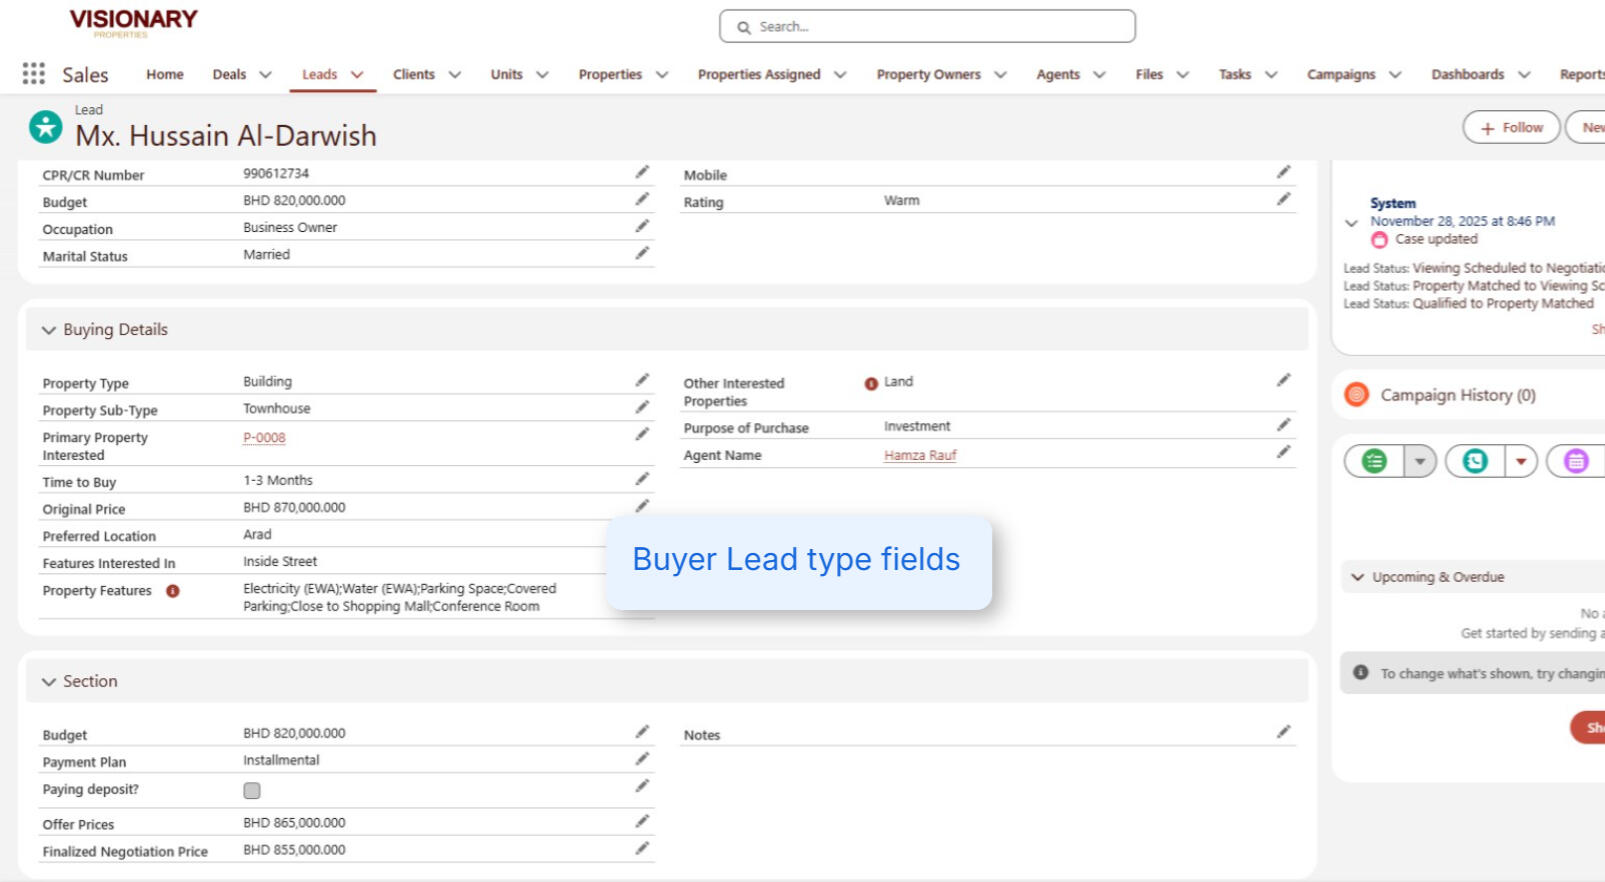1605x882 pixels.
Task: Click the New Event calendar icon
Action: pos(1576,461)
